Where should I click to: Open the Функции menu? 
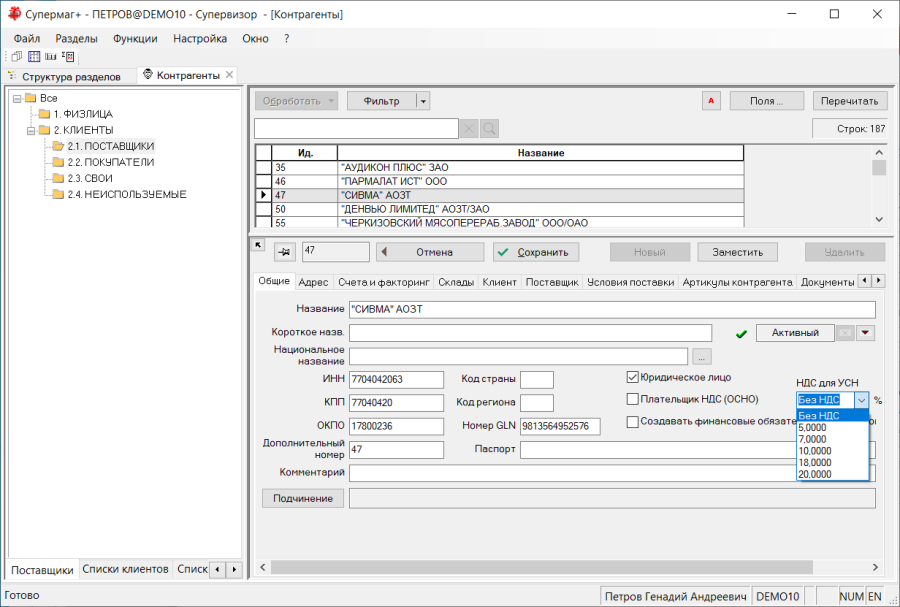135,38
